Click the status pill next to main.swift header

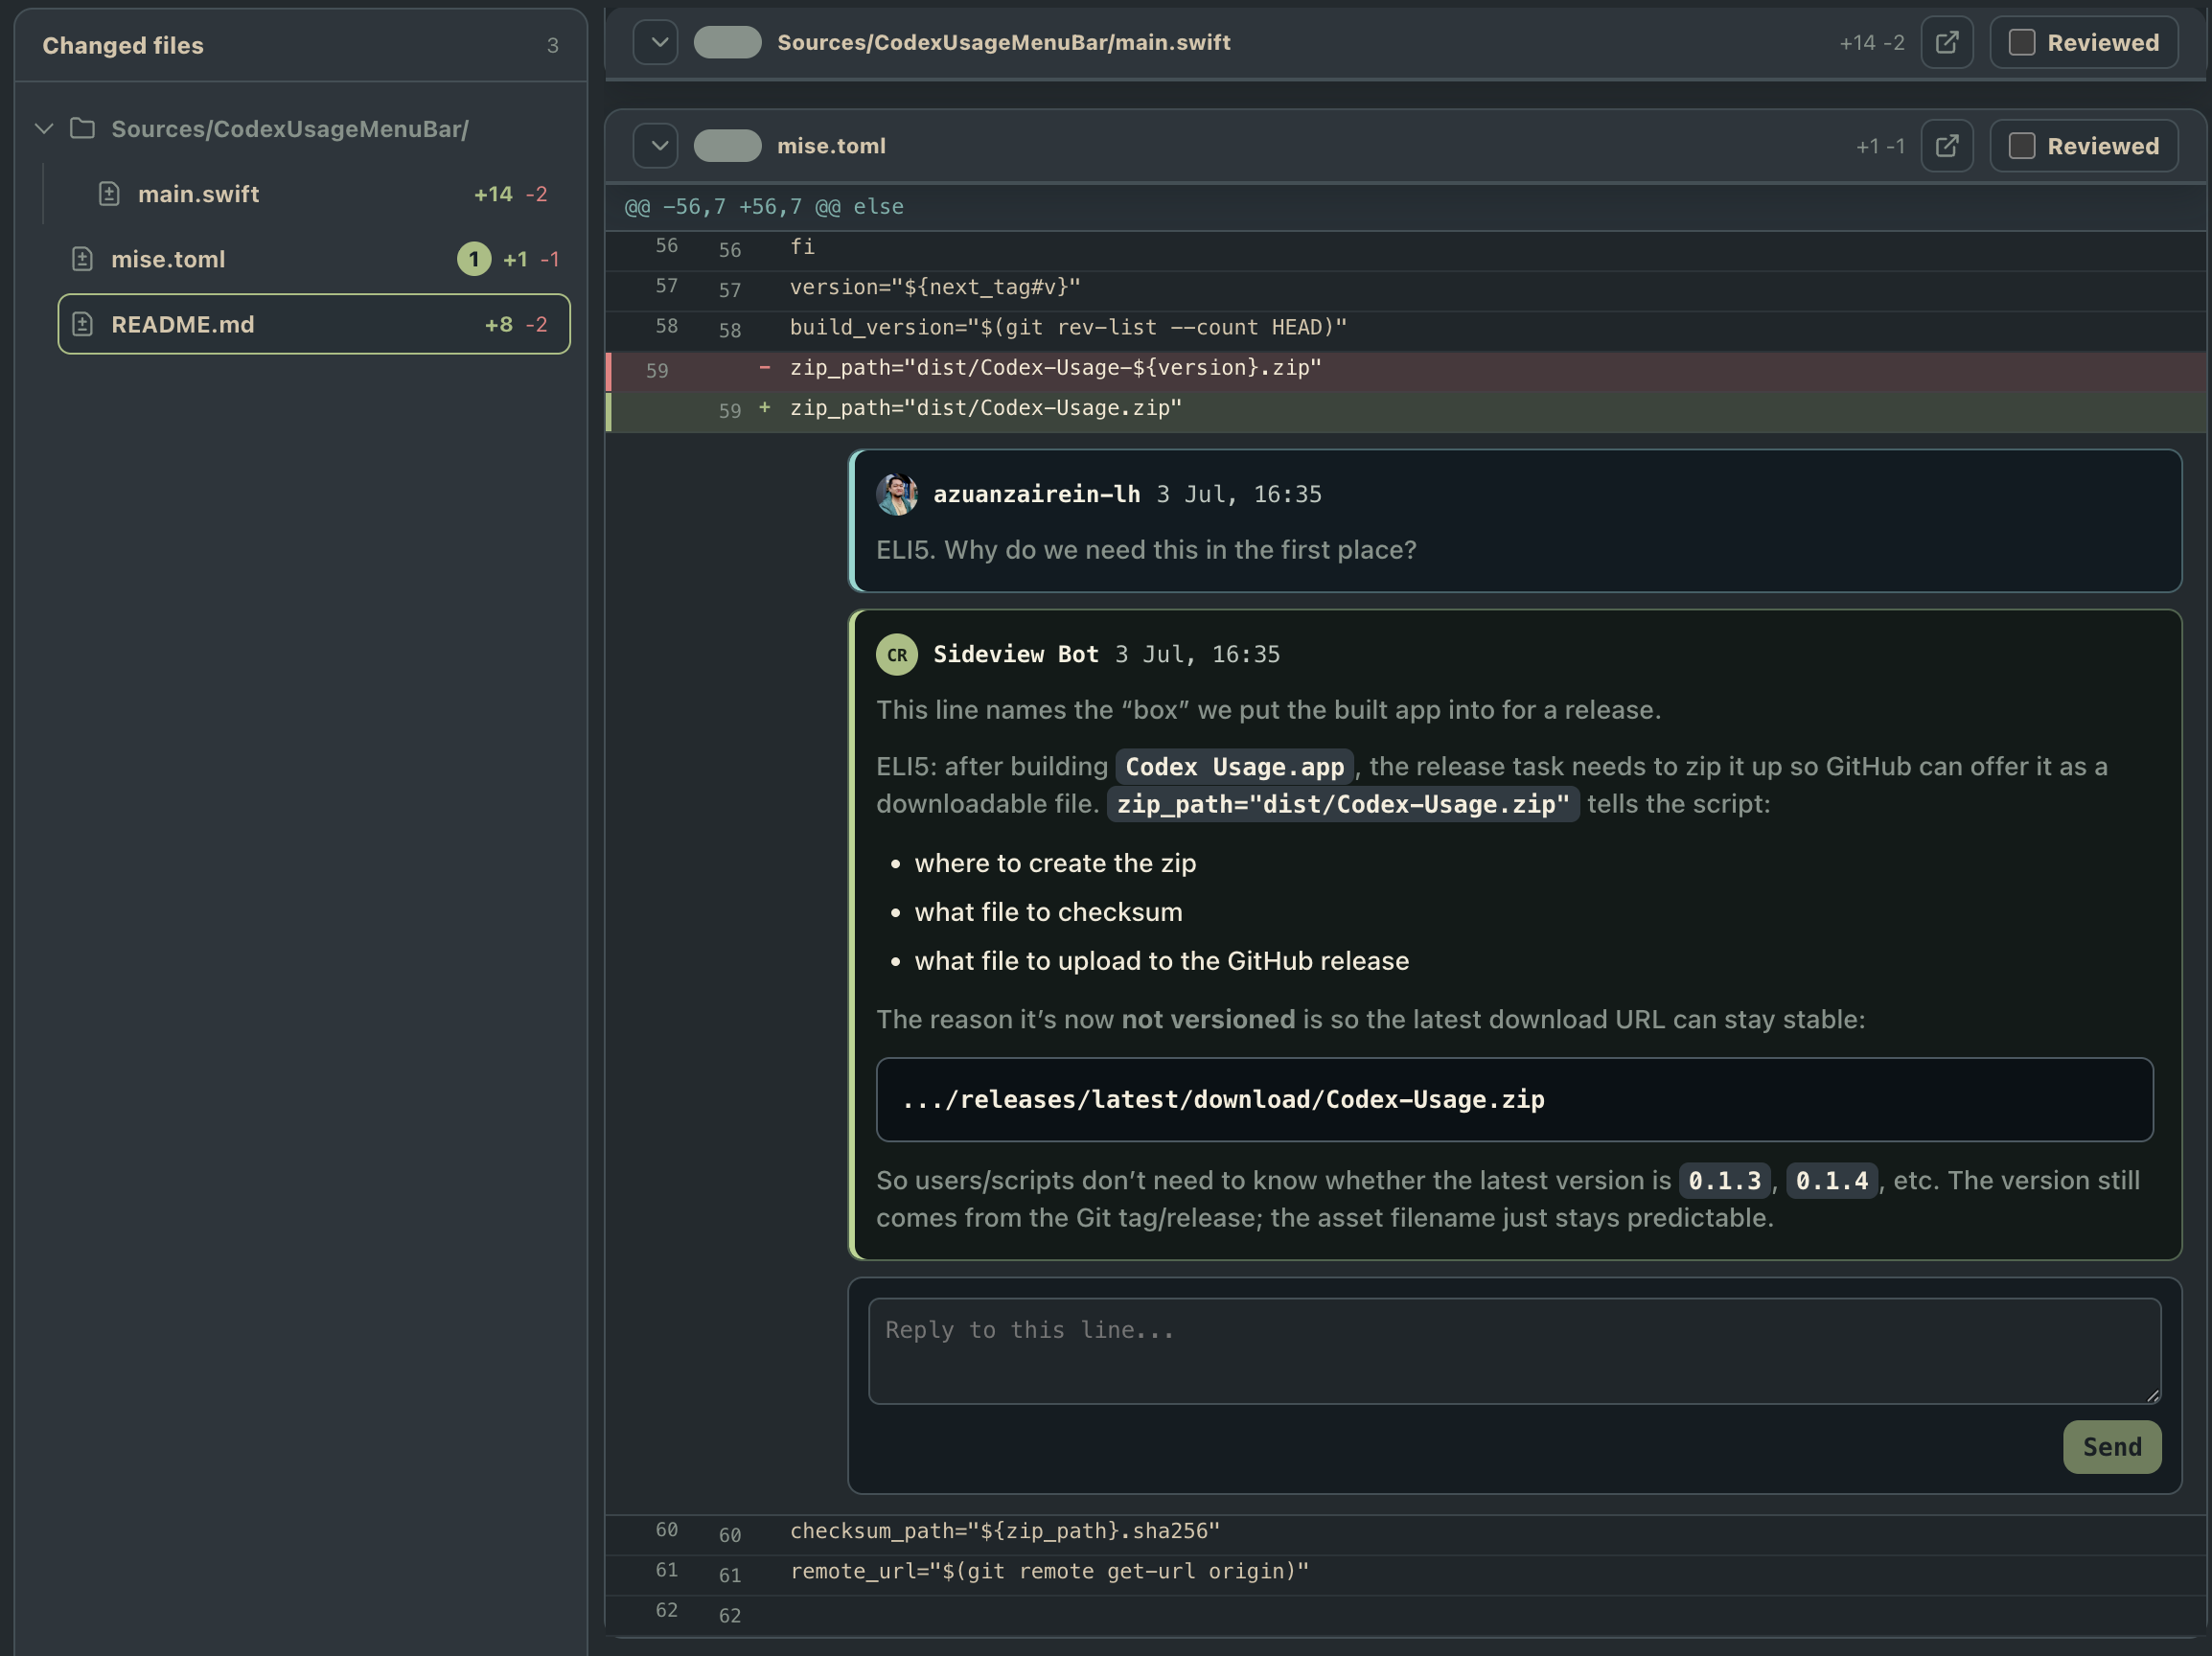pyautogui.click(x=727, y=43)
